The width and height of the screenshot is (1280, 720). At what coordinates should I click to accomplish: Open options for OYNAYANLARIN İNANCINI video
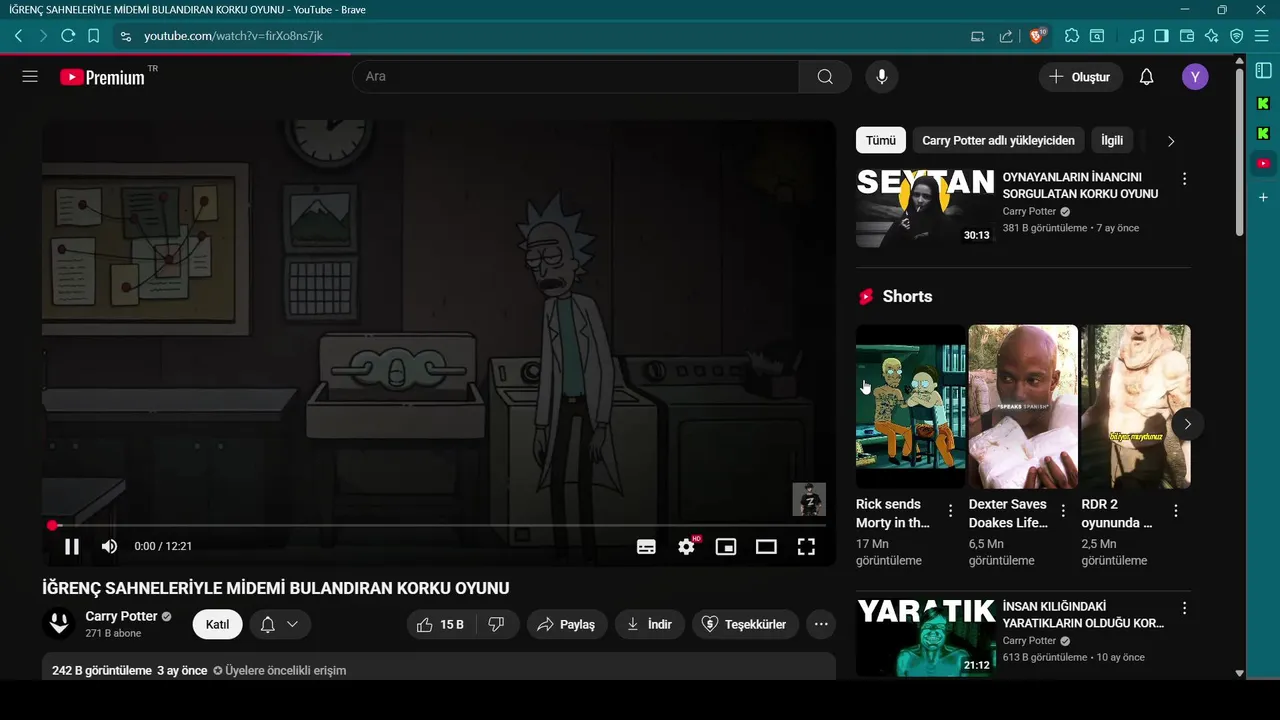[x=1185, y=179]
